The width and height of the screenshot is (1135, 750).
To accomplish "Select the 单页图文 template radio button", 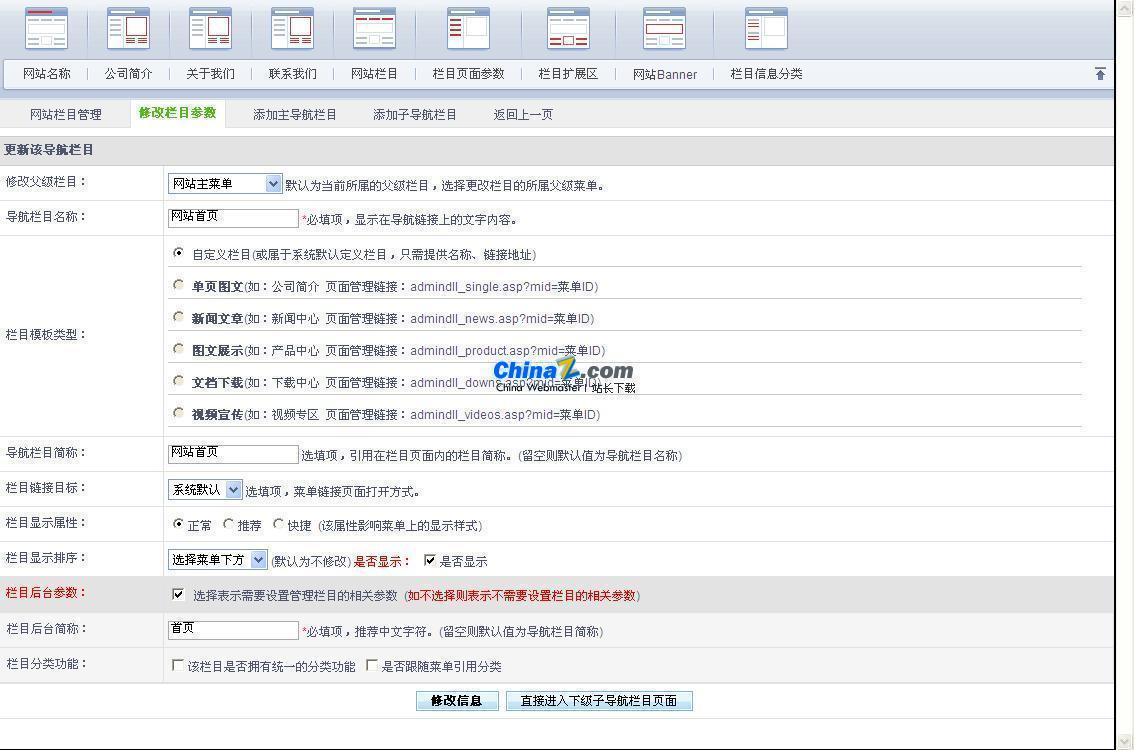I will point(178,285).
